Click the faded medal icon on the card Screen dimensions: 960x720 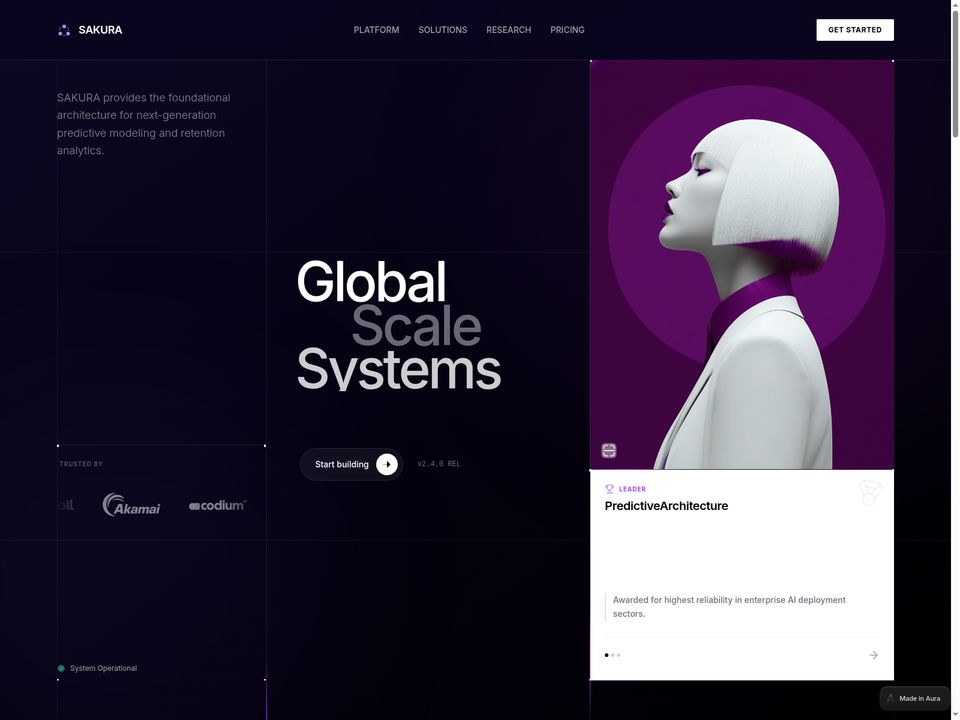pos(871,493)
